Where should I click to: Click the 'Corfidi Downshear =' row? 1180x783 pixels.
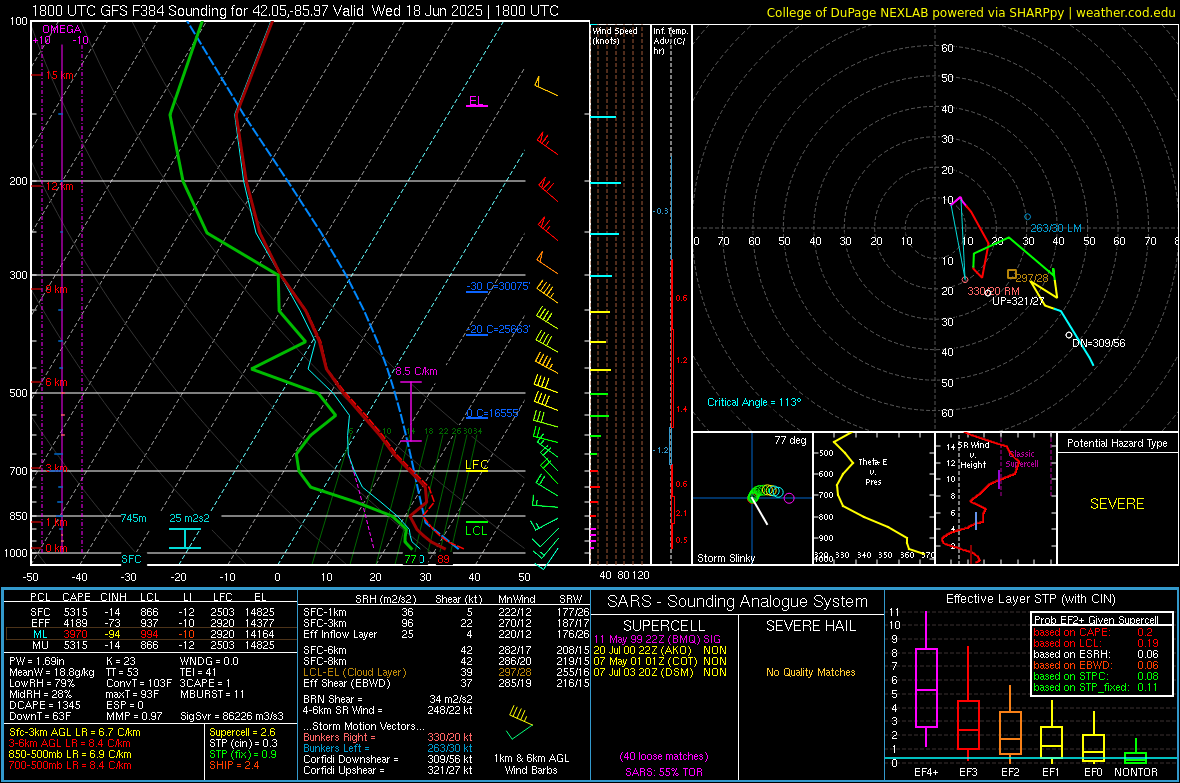388,759
